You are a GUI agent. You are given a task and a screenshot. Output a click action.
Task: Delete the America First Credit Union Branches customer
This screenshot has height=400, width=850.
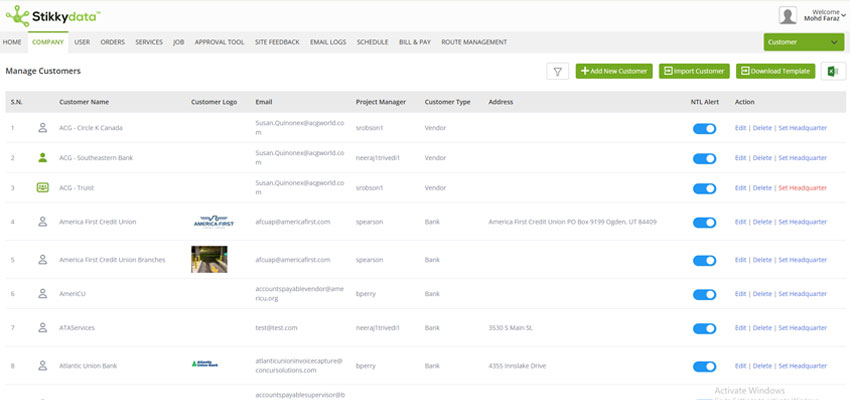point(762,260)
